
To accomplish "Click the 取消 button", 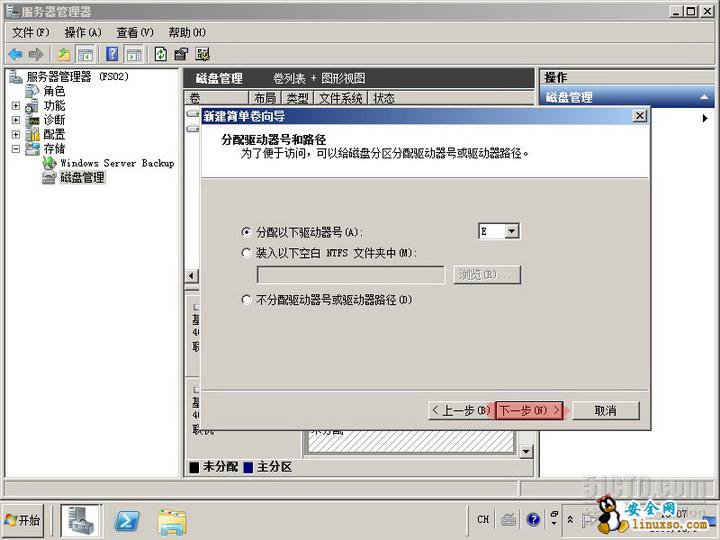I will pyautogui.click(x=604, y=410).
